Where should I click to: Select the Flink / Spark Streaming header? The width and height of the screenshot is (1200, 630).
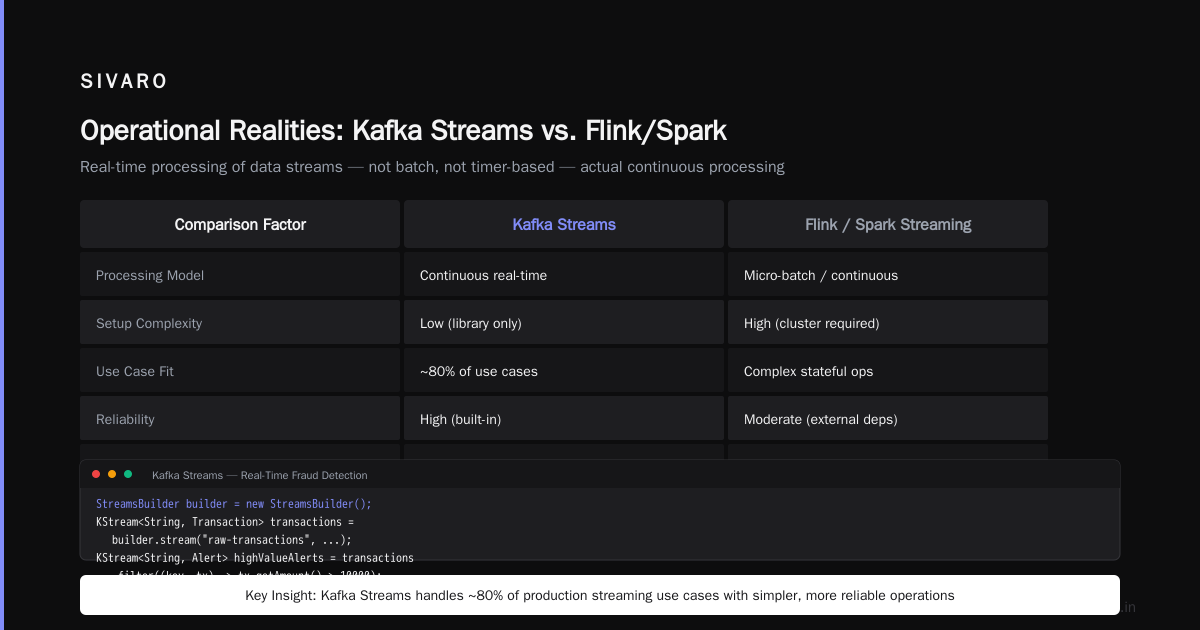(x=888, y=224)
